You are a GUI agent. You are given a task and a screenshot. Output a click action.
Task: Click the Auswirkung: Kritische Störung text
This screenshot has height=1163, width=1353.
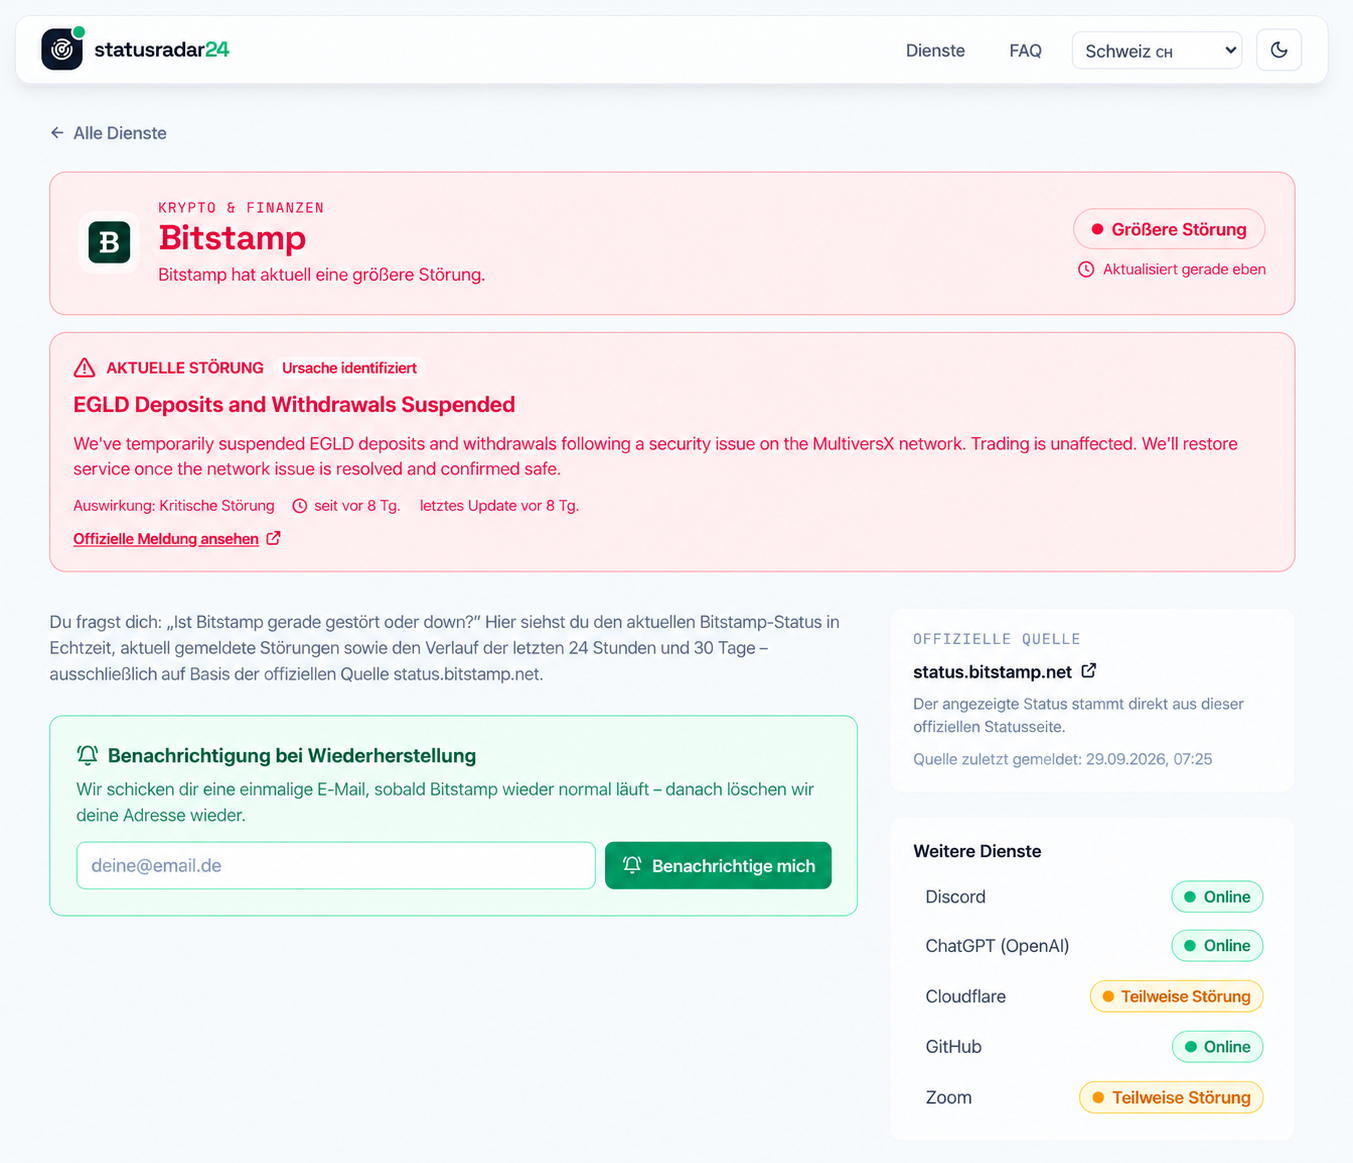pyautogui.click(x=174, y=506)
